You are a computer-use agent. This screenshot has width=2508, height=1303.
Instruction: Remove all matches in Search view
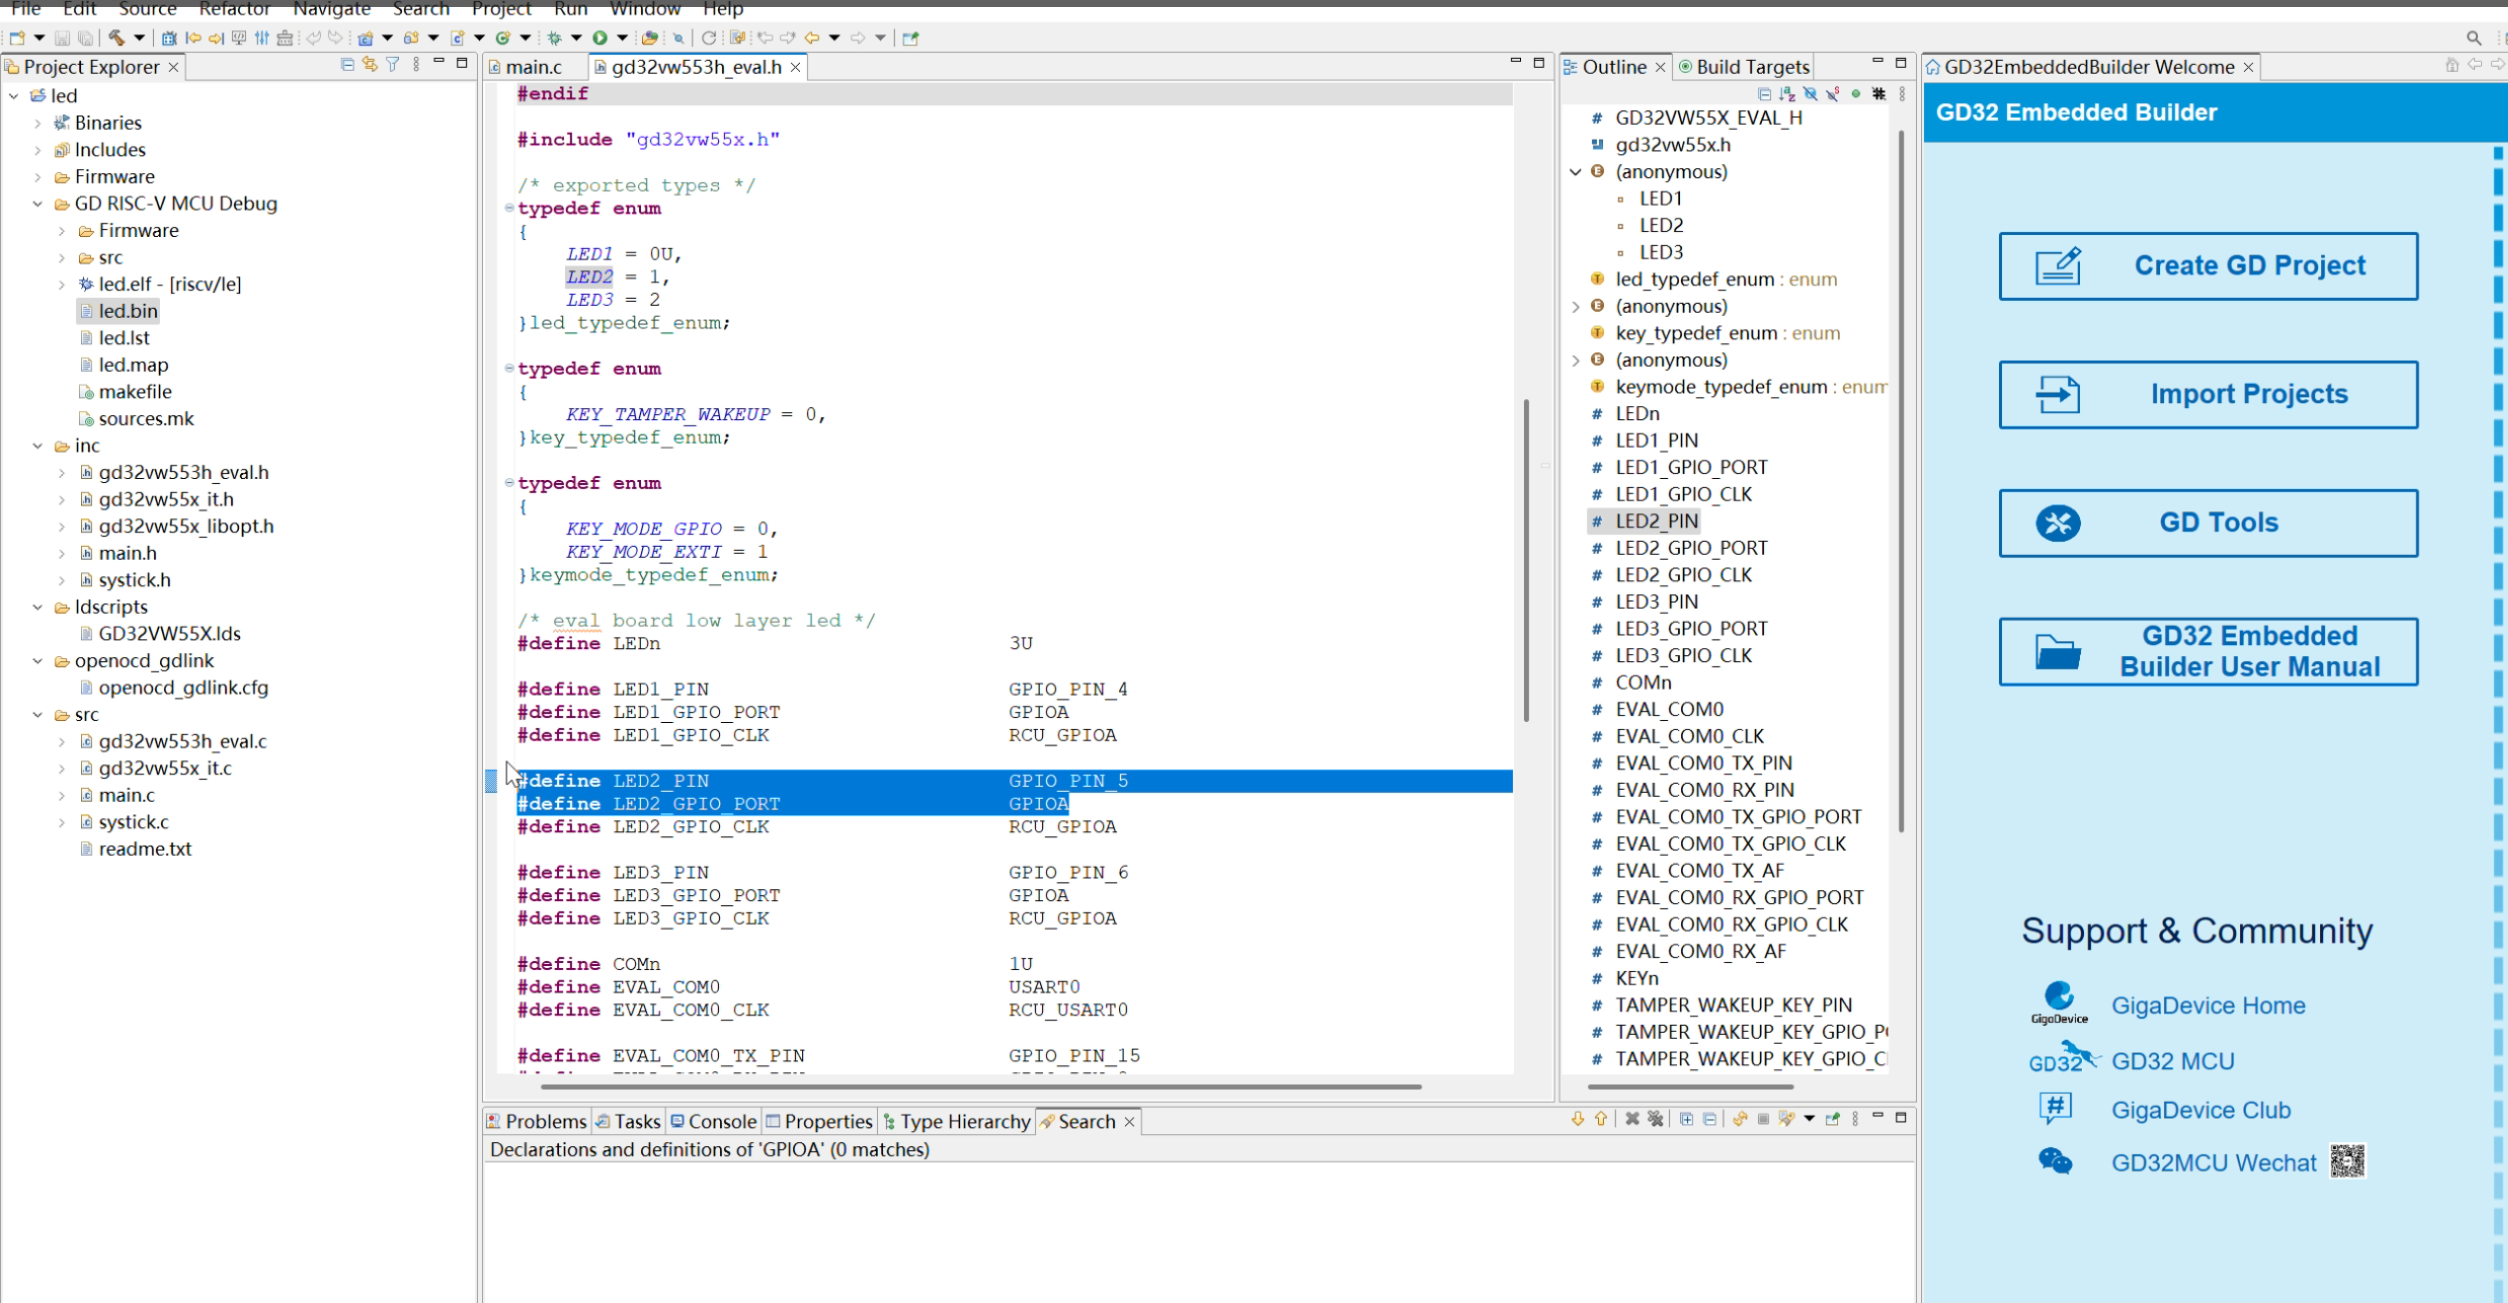(x=1655, y=1119)
